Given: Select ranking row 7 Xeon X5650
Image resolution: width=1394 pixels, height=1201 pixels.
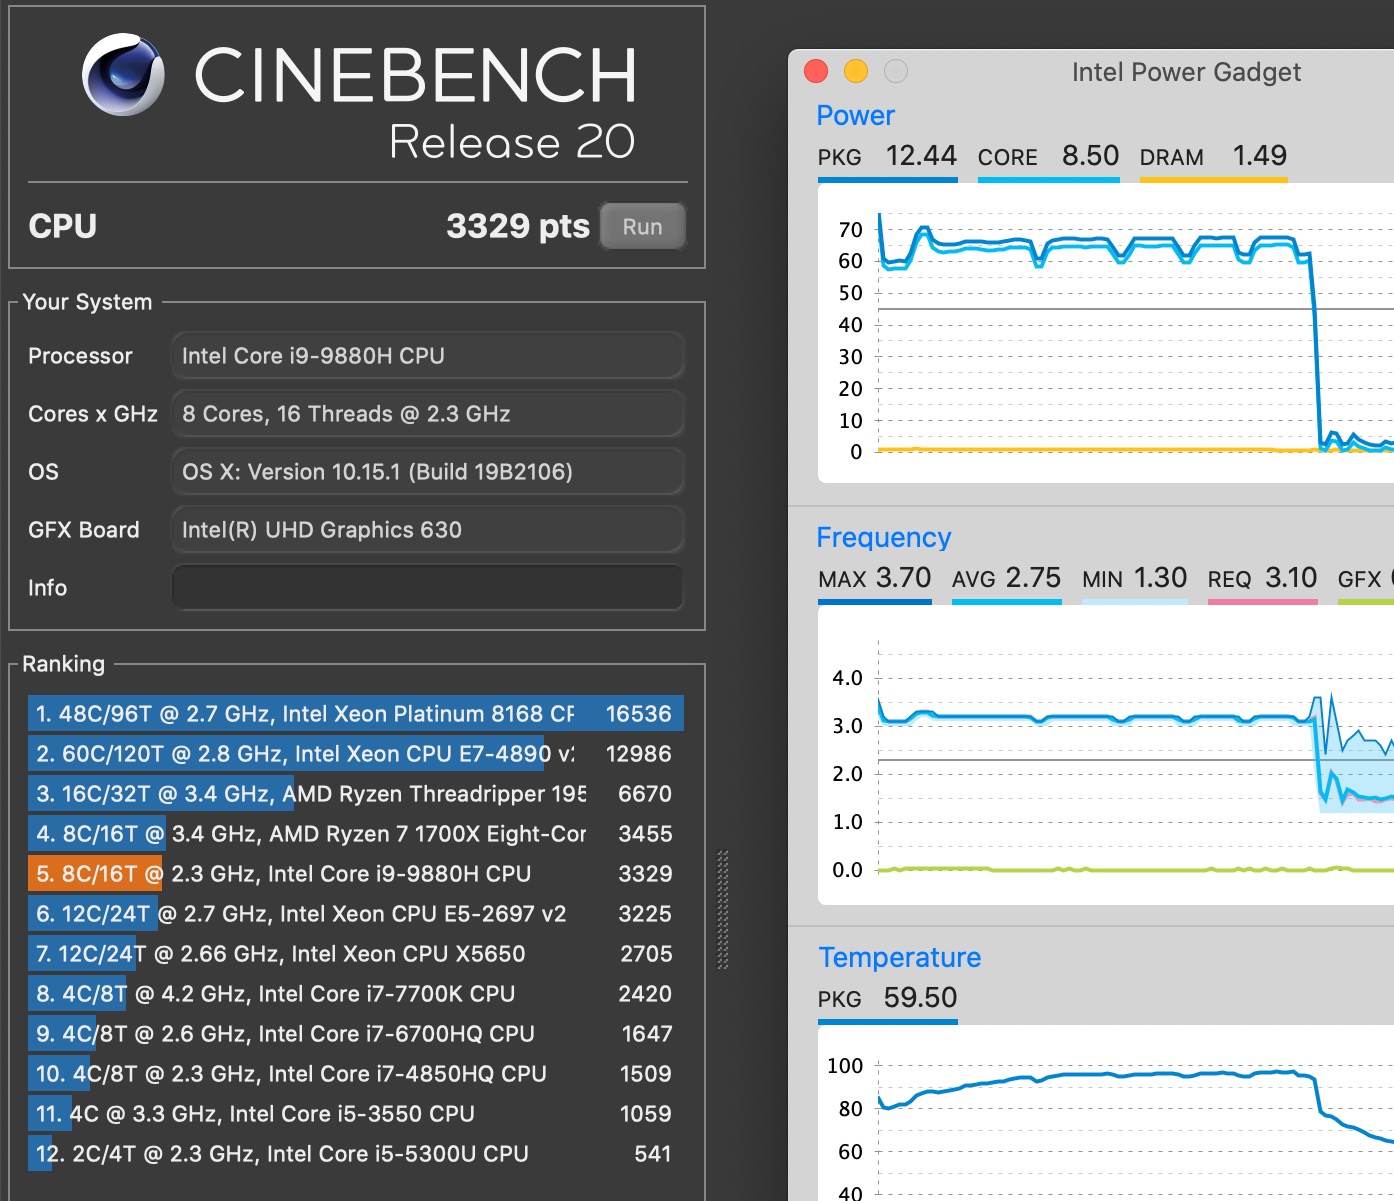Looking at the screenshot, I should pyautogui.click(x=356, y=954).
